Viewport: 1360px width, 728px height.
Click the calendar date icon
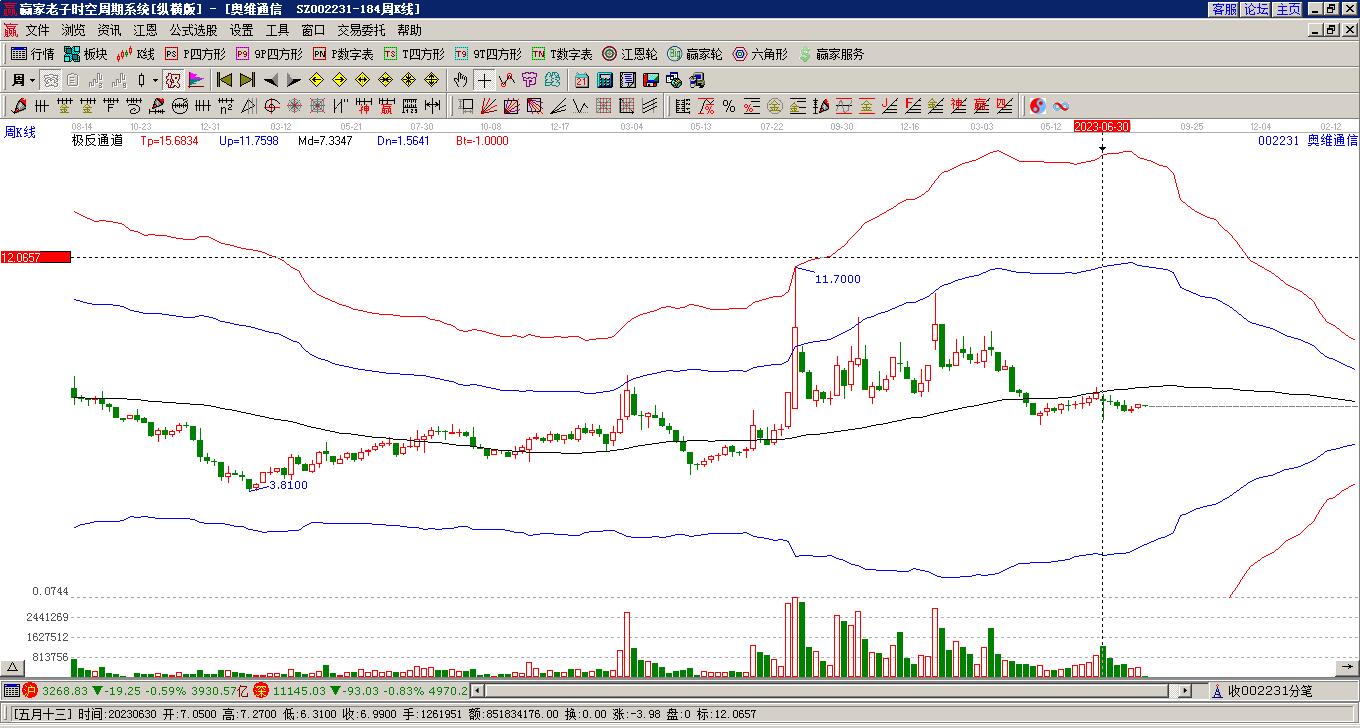click(x=582, y=80)
